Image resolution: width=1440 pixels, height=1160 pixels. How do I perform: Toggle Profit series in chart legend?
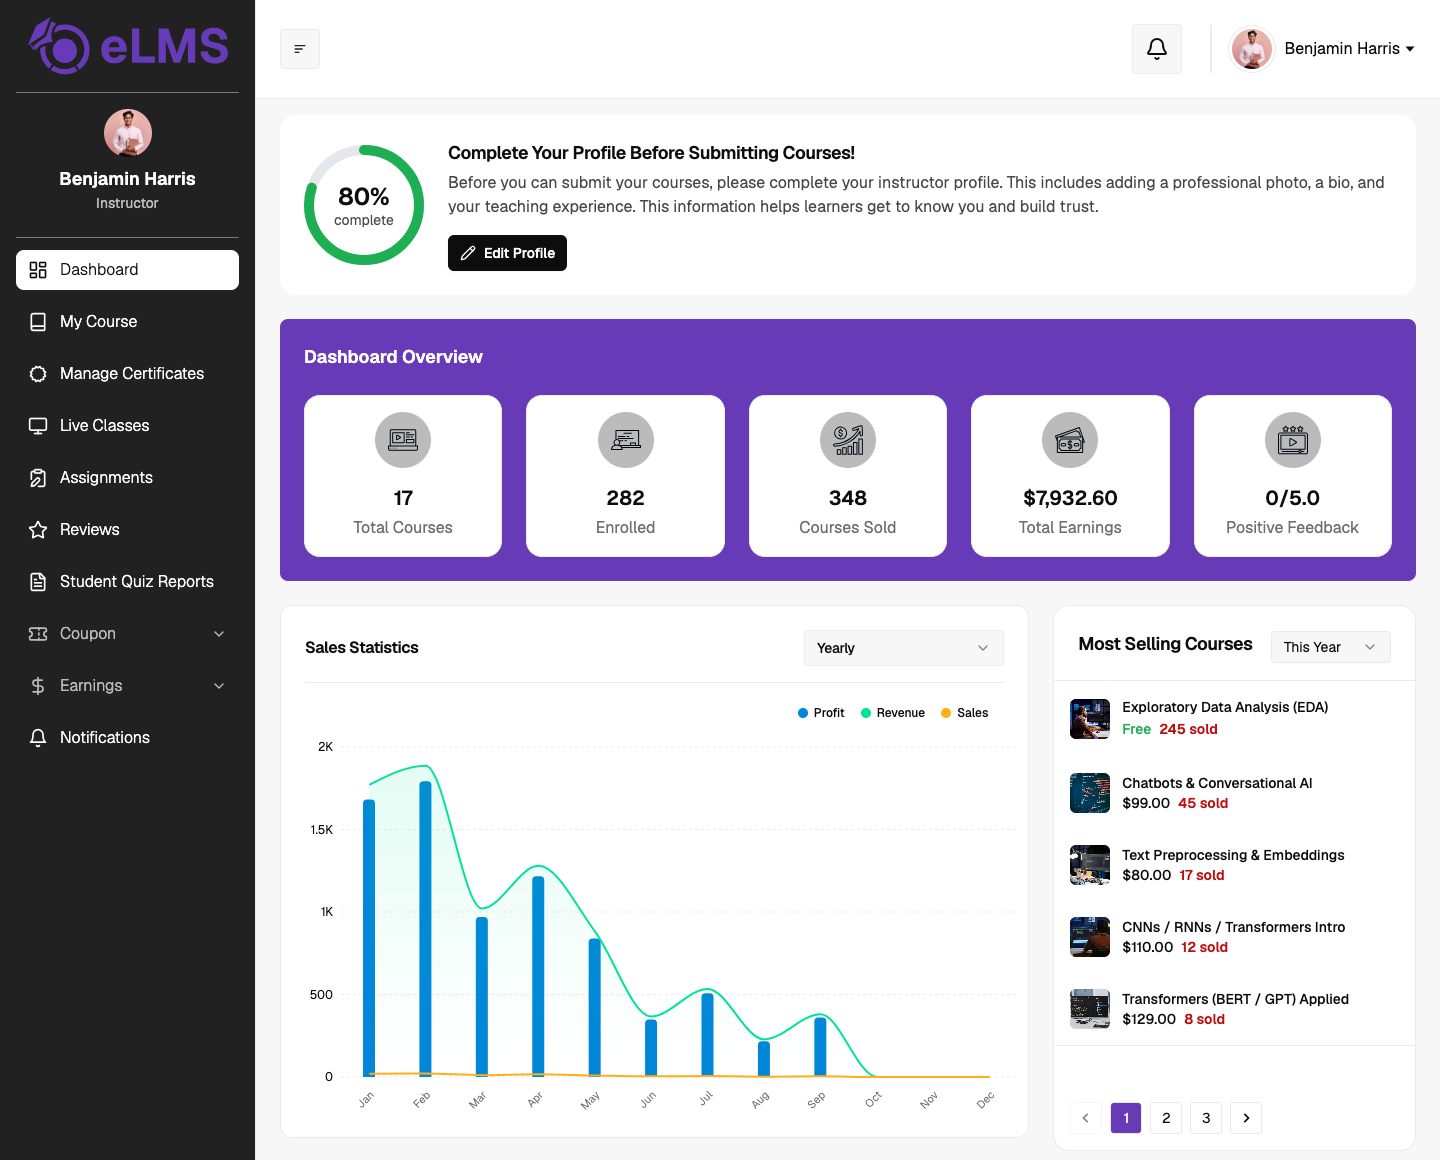[821, 713]
